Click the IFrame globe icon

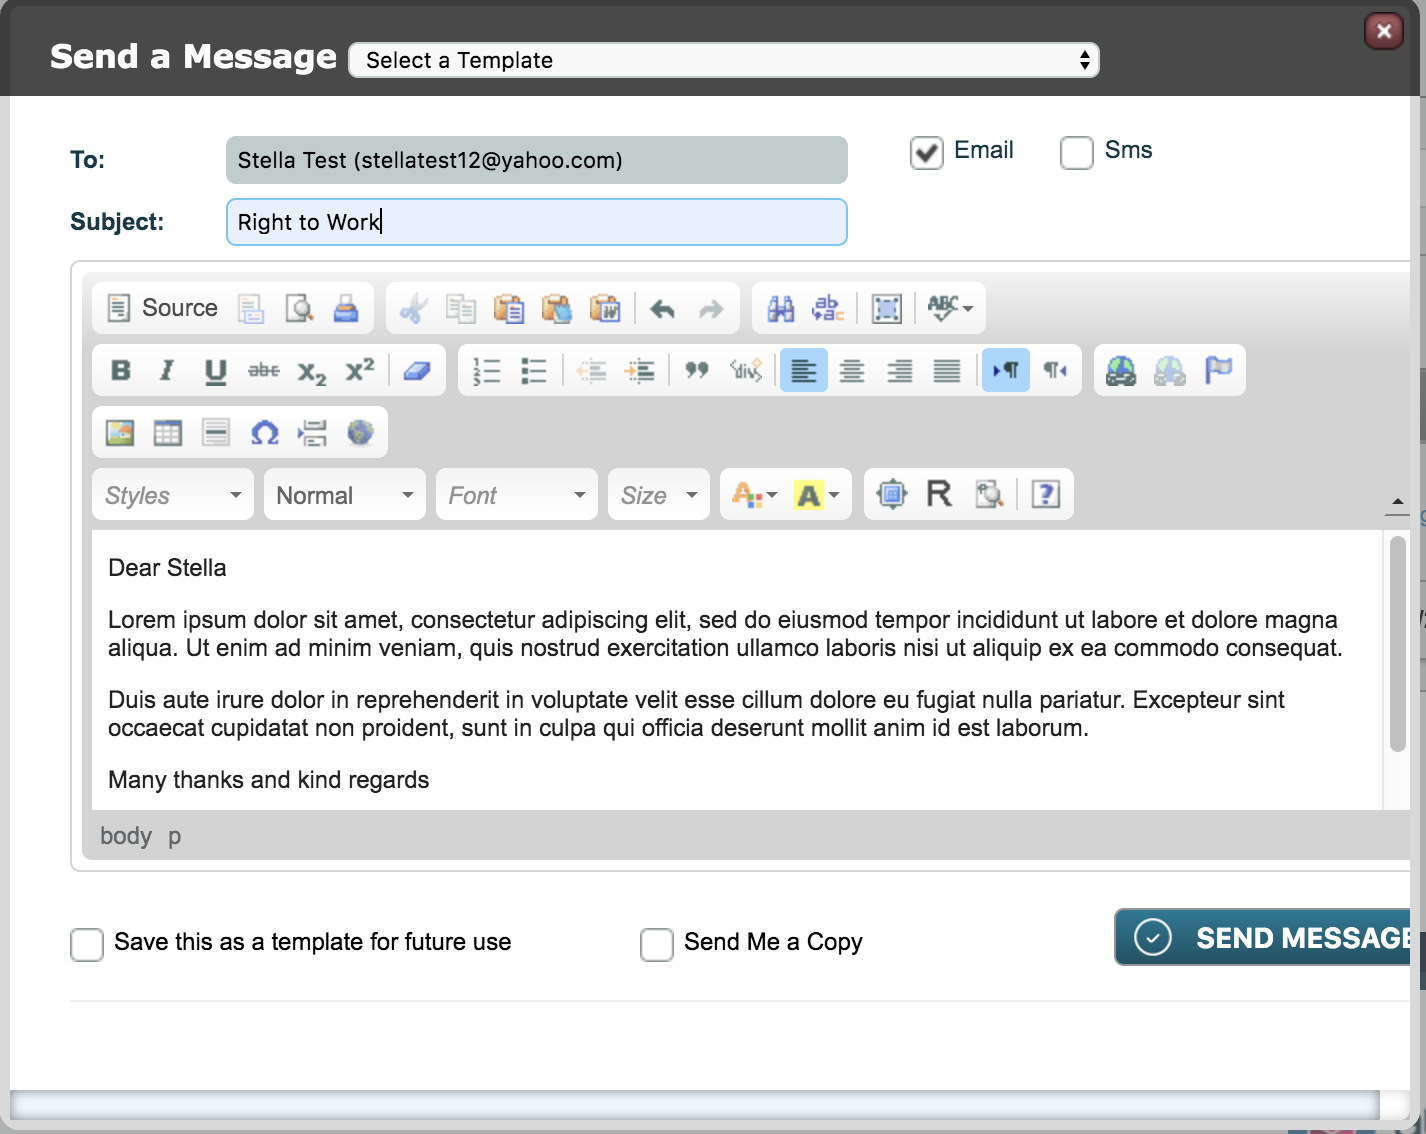[x=360, y=432]
